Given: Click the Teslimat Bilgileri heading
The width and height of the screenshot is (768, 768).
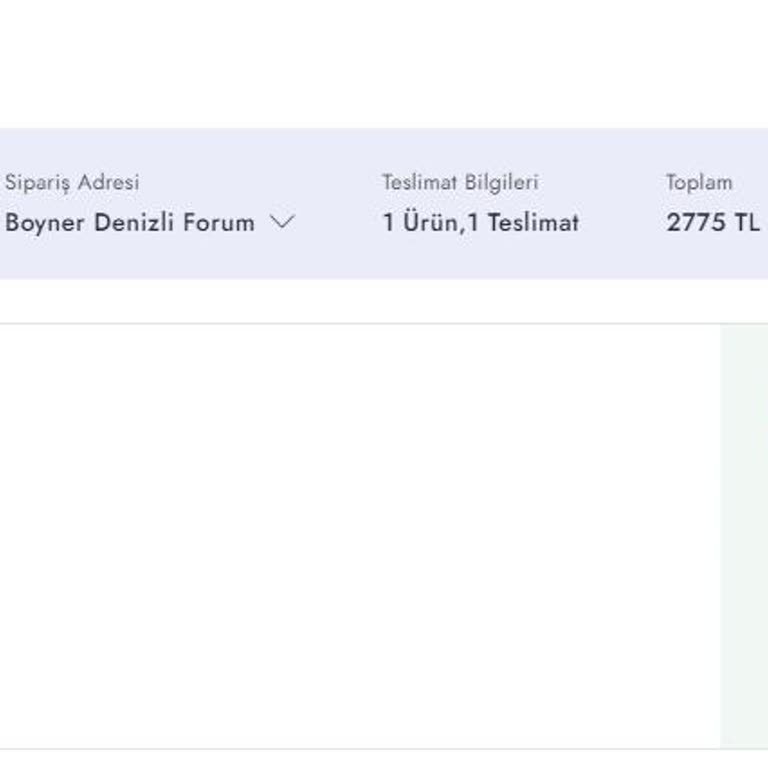Looking at the screenshot, I should [460, 183].
